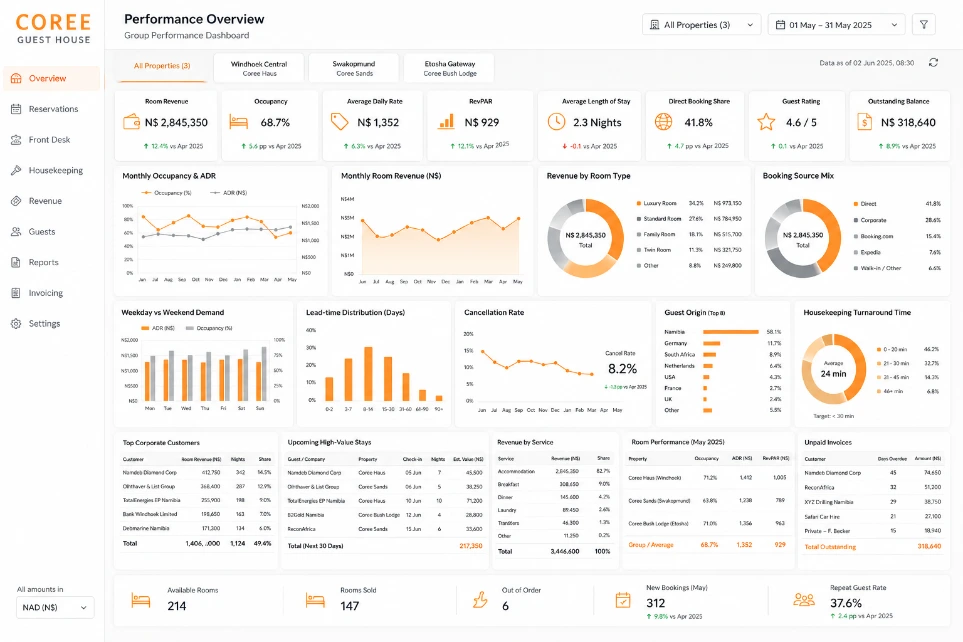Open the 01 May – 31 May 2025 date range dropdown
This screenshot has height=642, width=963.
(x=838, y=25)
